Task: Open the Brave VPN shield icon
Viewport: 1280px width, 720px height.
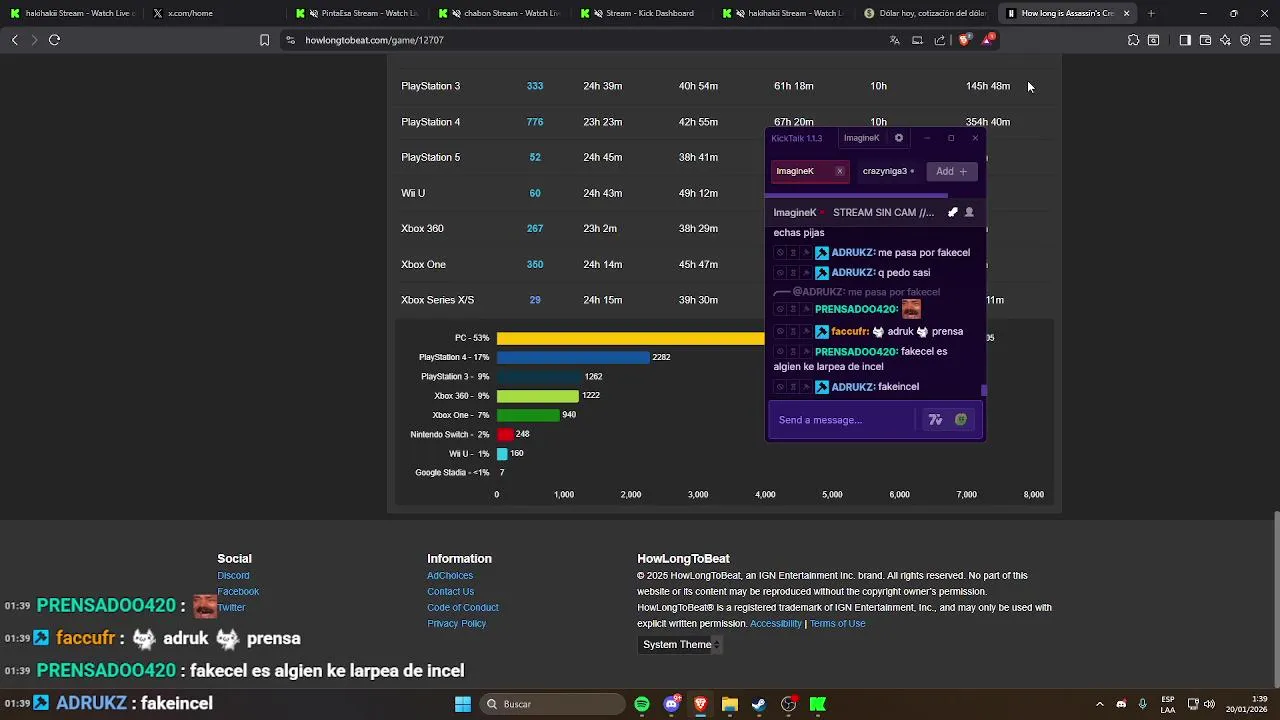Action: coord(1245,40)
